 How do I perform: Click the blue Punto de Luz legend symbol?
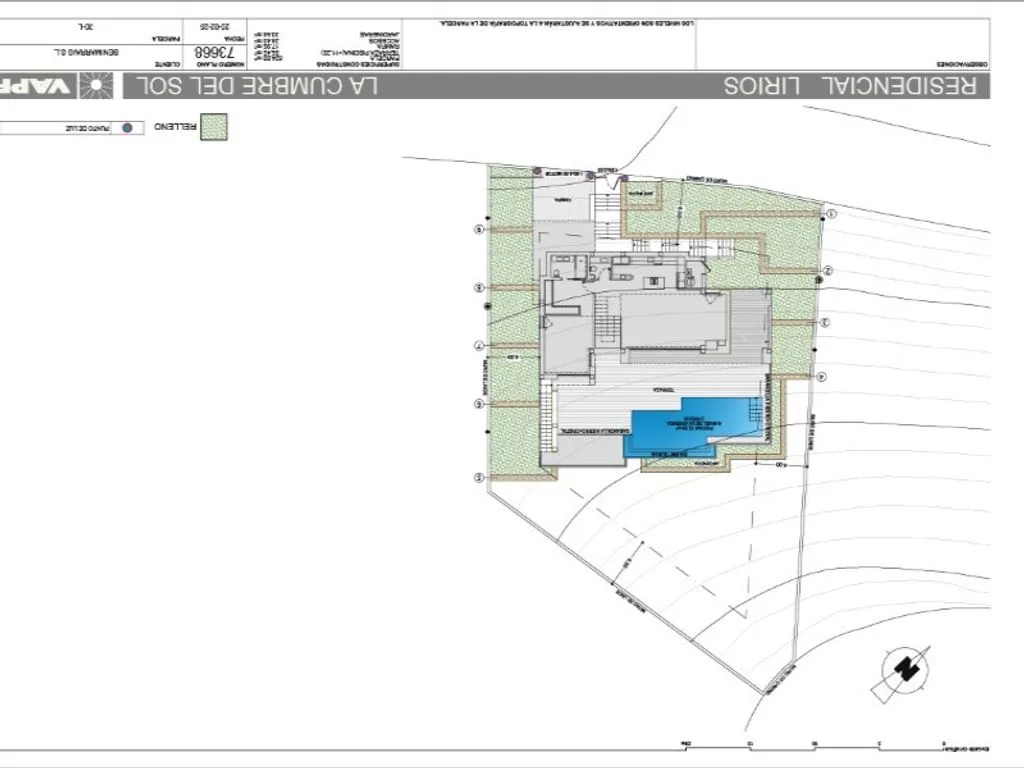(127, 127)
